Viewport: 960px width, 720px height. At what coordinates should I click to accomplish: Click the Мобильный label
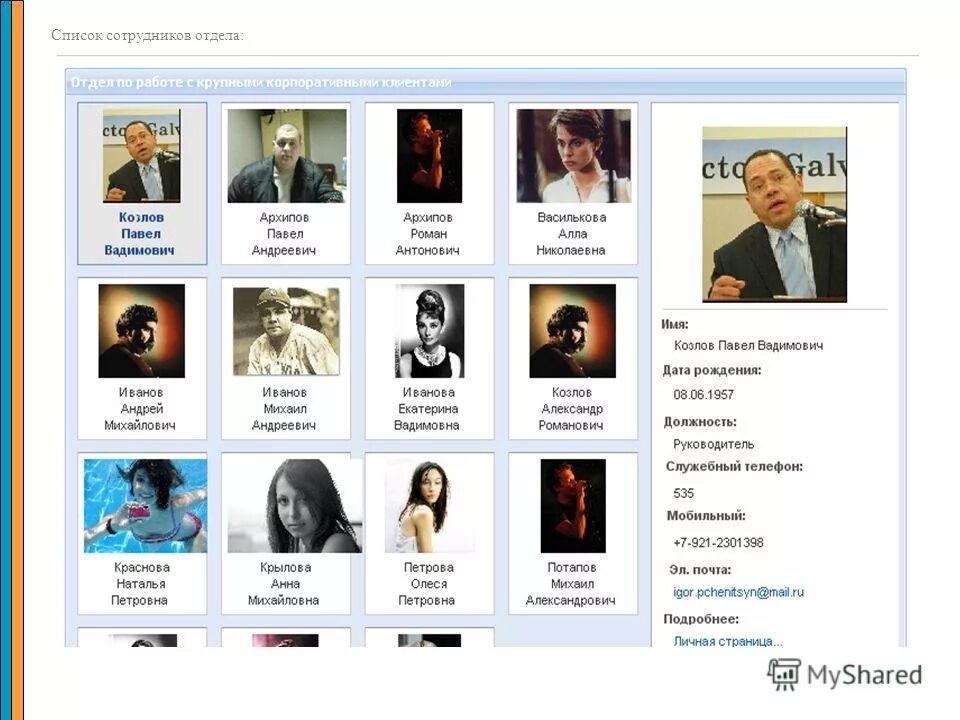pos(706,516)
